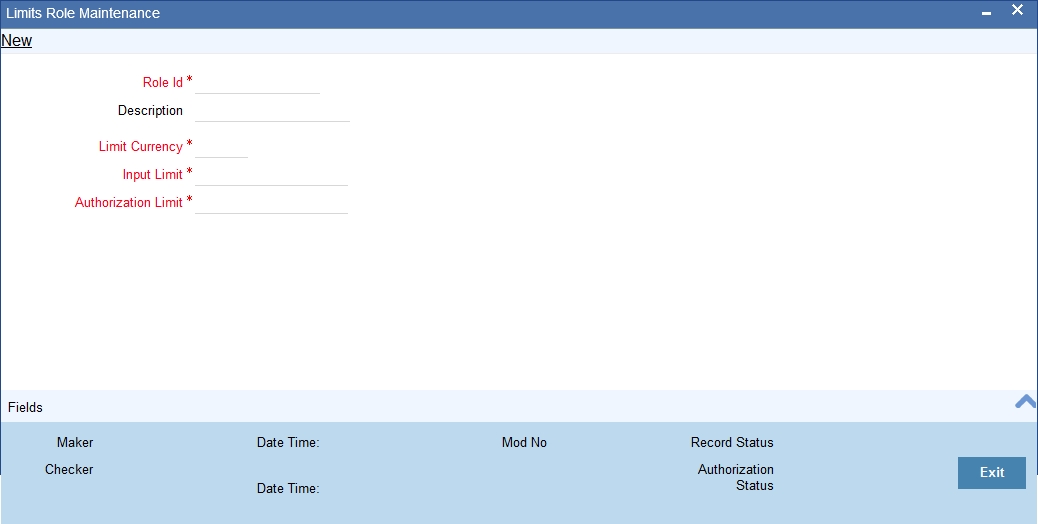Screen dimensions: 1038x524
Task: Close the Limits Role Maintenance window
Action: [x=1017, y=10]
